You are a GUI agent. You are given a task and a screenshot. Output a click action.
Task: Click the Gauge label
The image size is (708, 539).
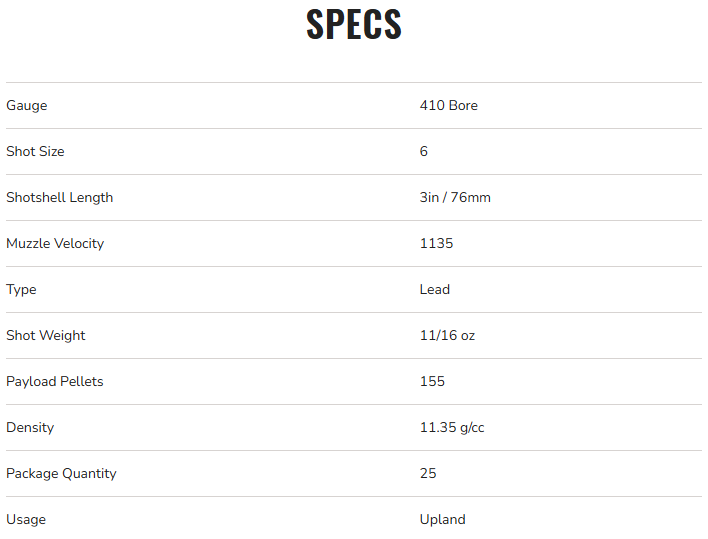27,105
